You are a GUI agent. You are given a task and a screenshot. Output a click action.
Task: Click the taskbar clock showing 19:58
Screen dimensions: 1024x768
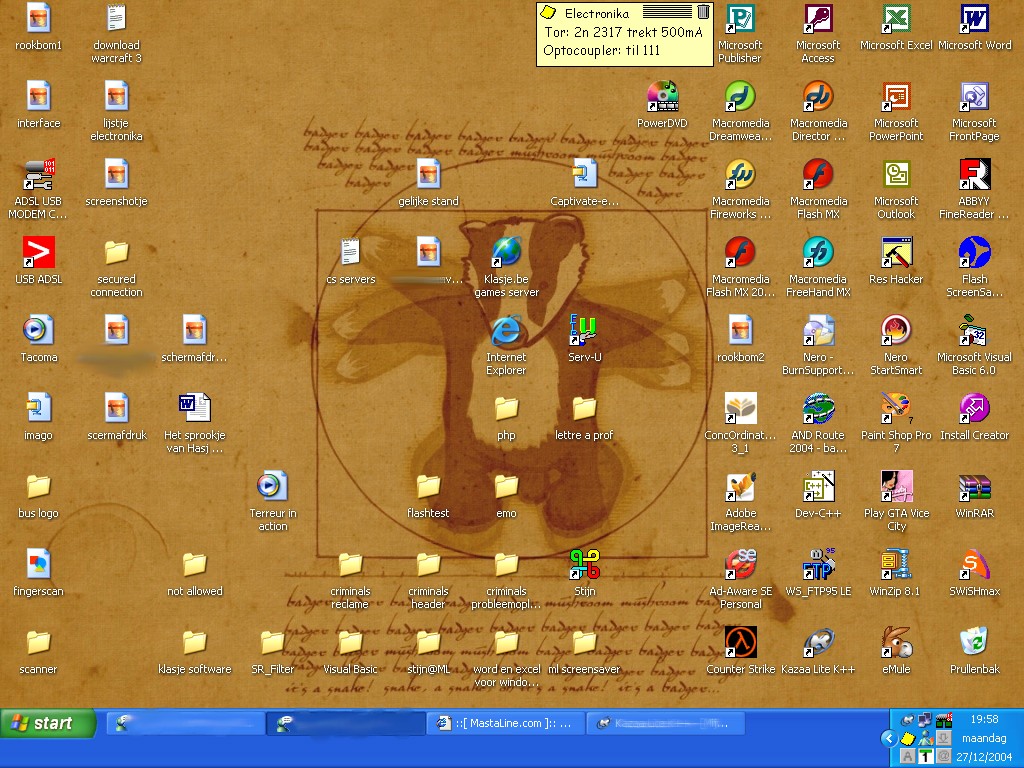coord(984,719)
